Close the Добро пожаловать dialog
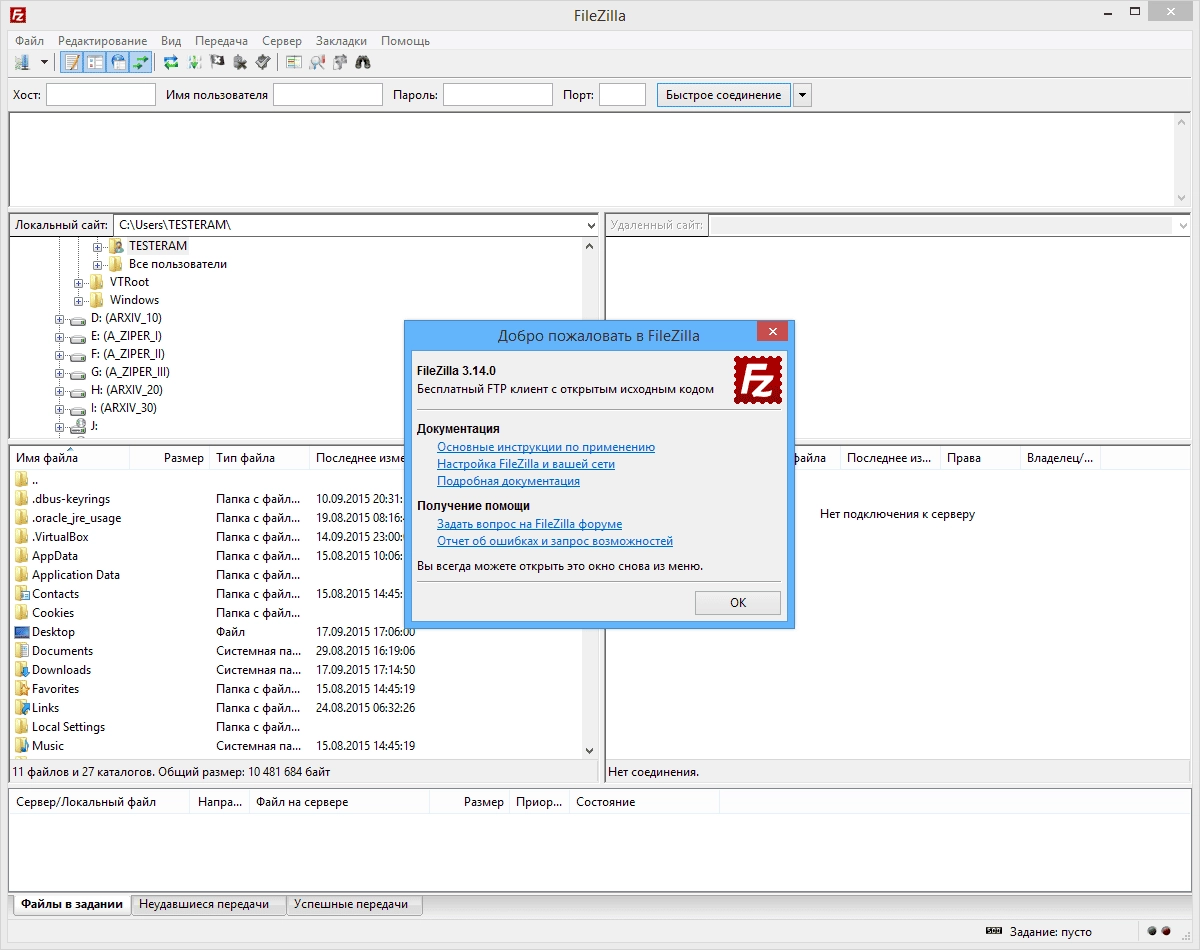 pyautogui.click(x=772, y=332)
